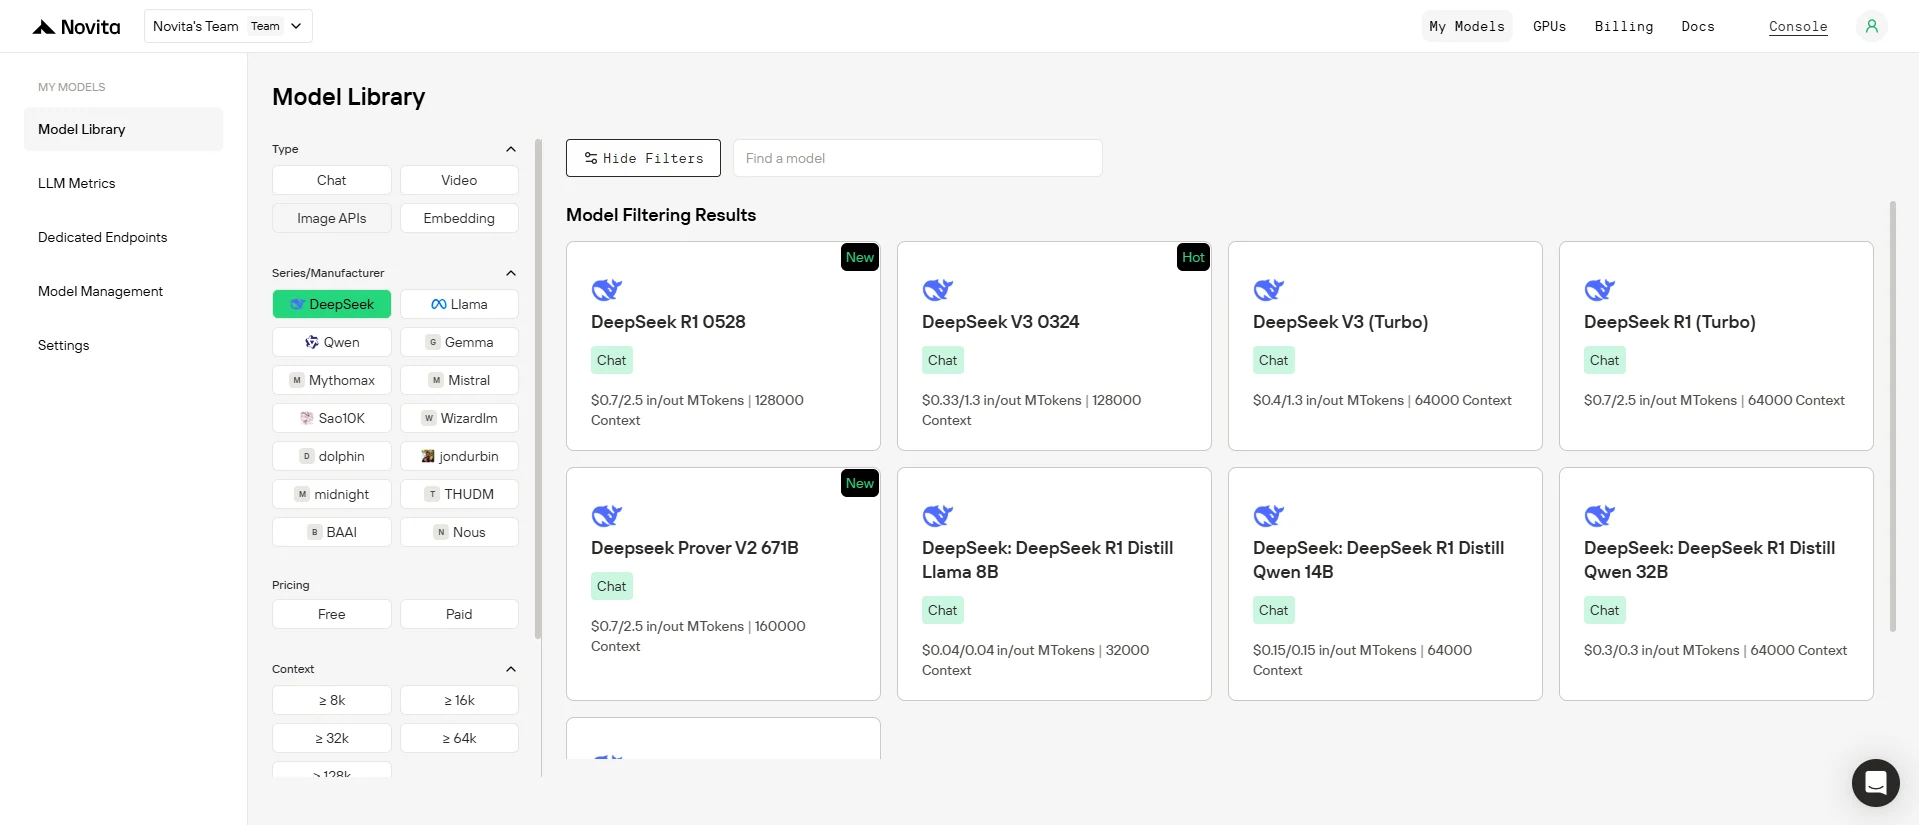
Task: Open the DeepSeek V3 (Turbo) model card
Action: click(1385, 346)
